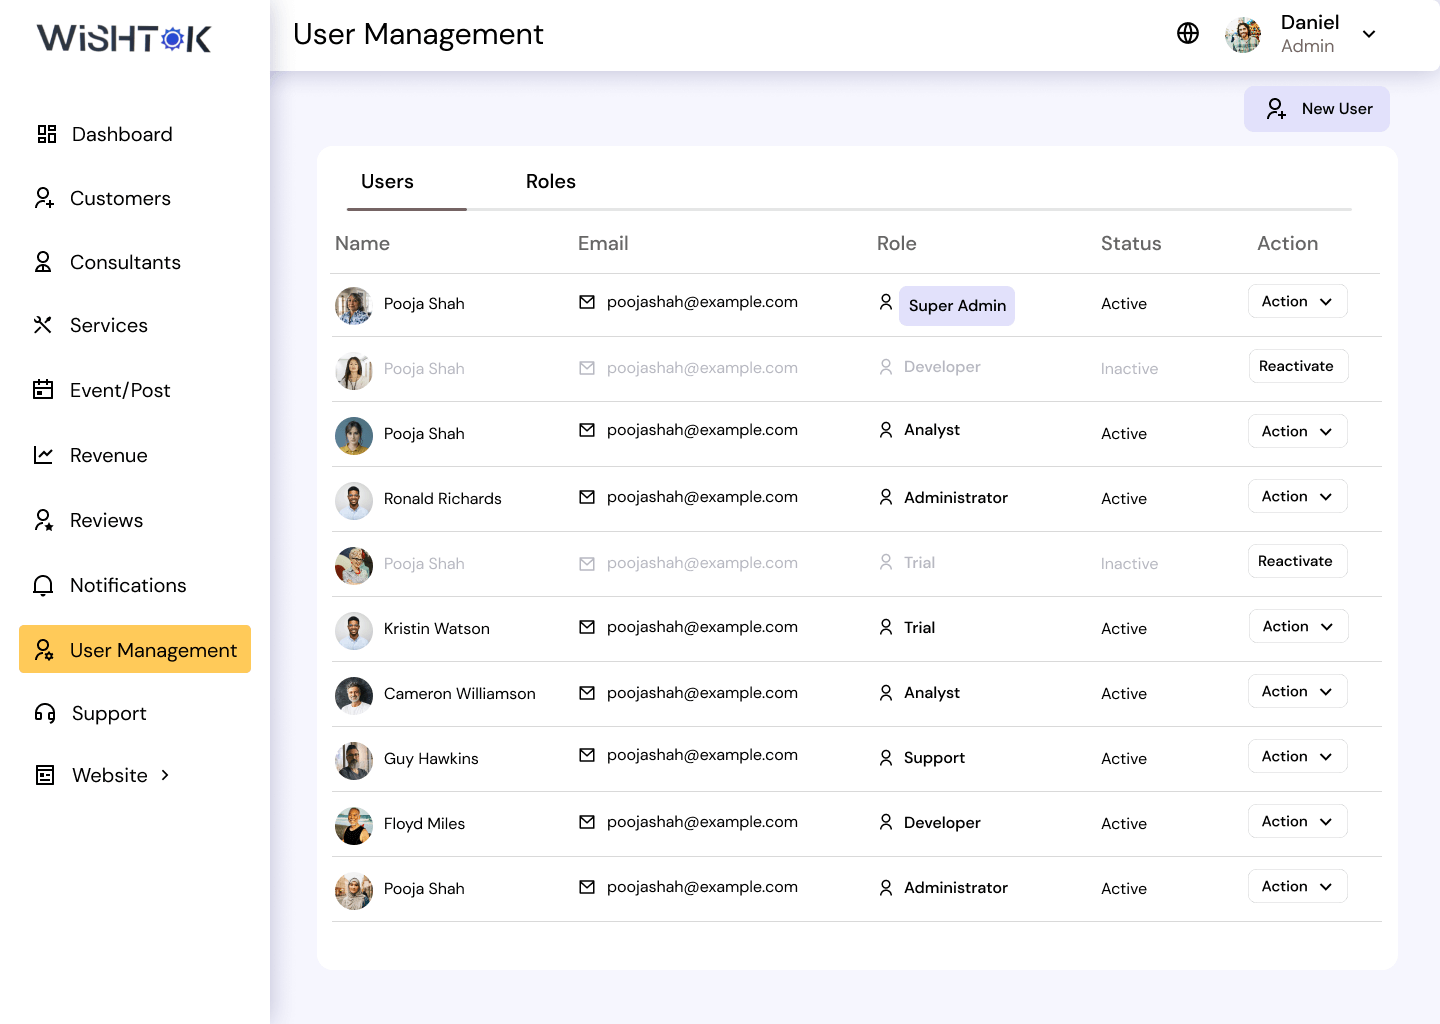Click the Super Admin role badge
Viewport: 1440px width, 1024px height.
pos(957,306)
